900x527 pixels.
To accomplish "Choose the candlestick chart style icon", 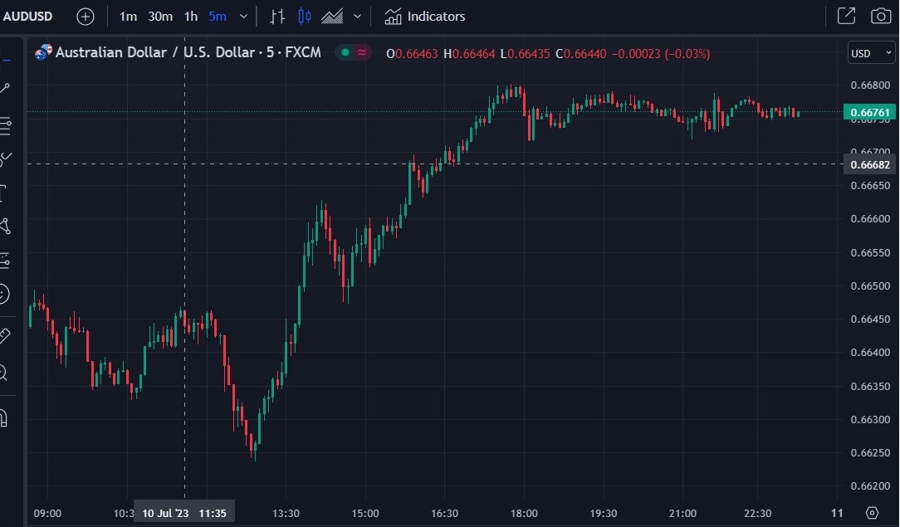I will (304, 17).
